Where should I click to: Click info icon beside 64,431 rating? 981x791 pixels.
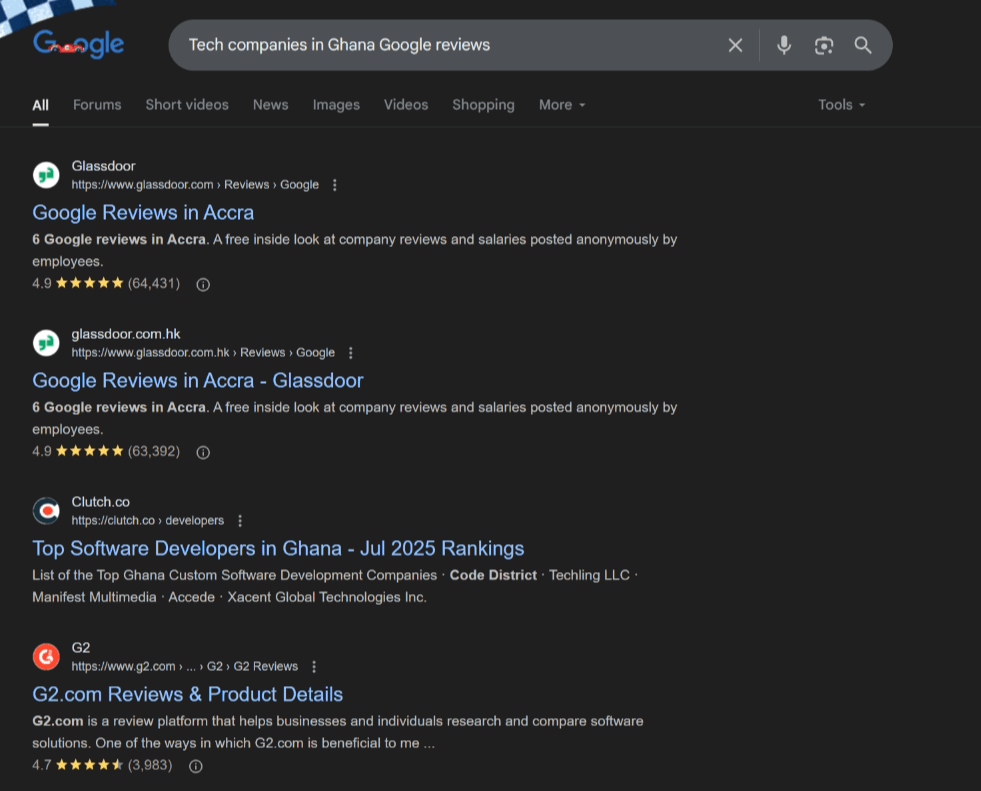click(203, 285)
